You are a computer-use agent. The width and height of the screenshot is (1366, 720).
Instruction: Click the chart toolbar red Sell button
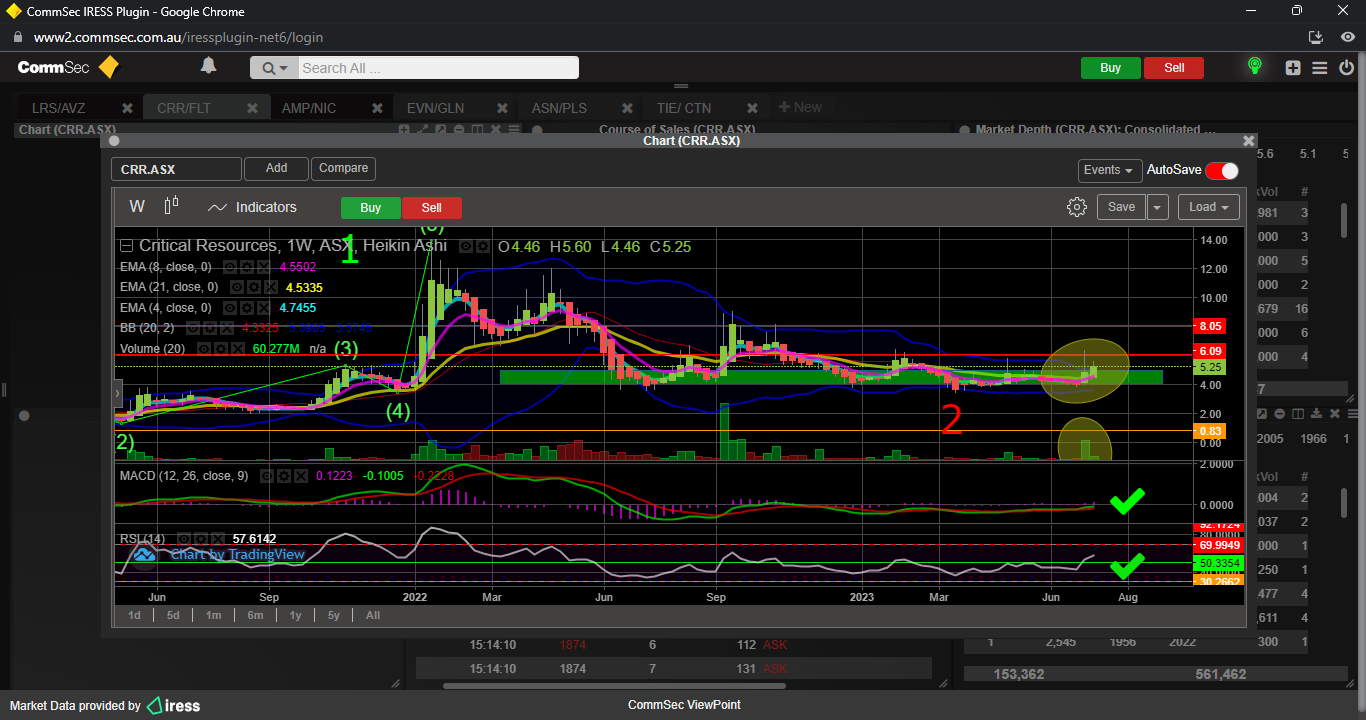point(431,208)
